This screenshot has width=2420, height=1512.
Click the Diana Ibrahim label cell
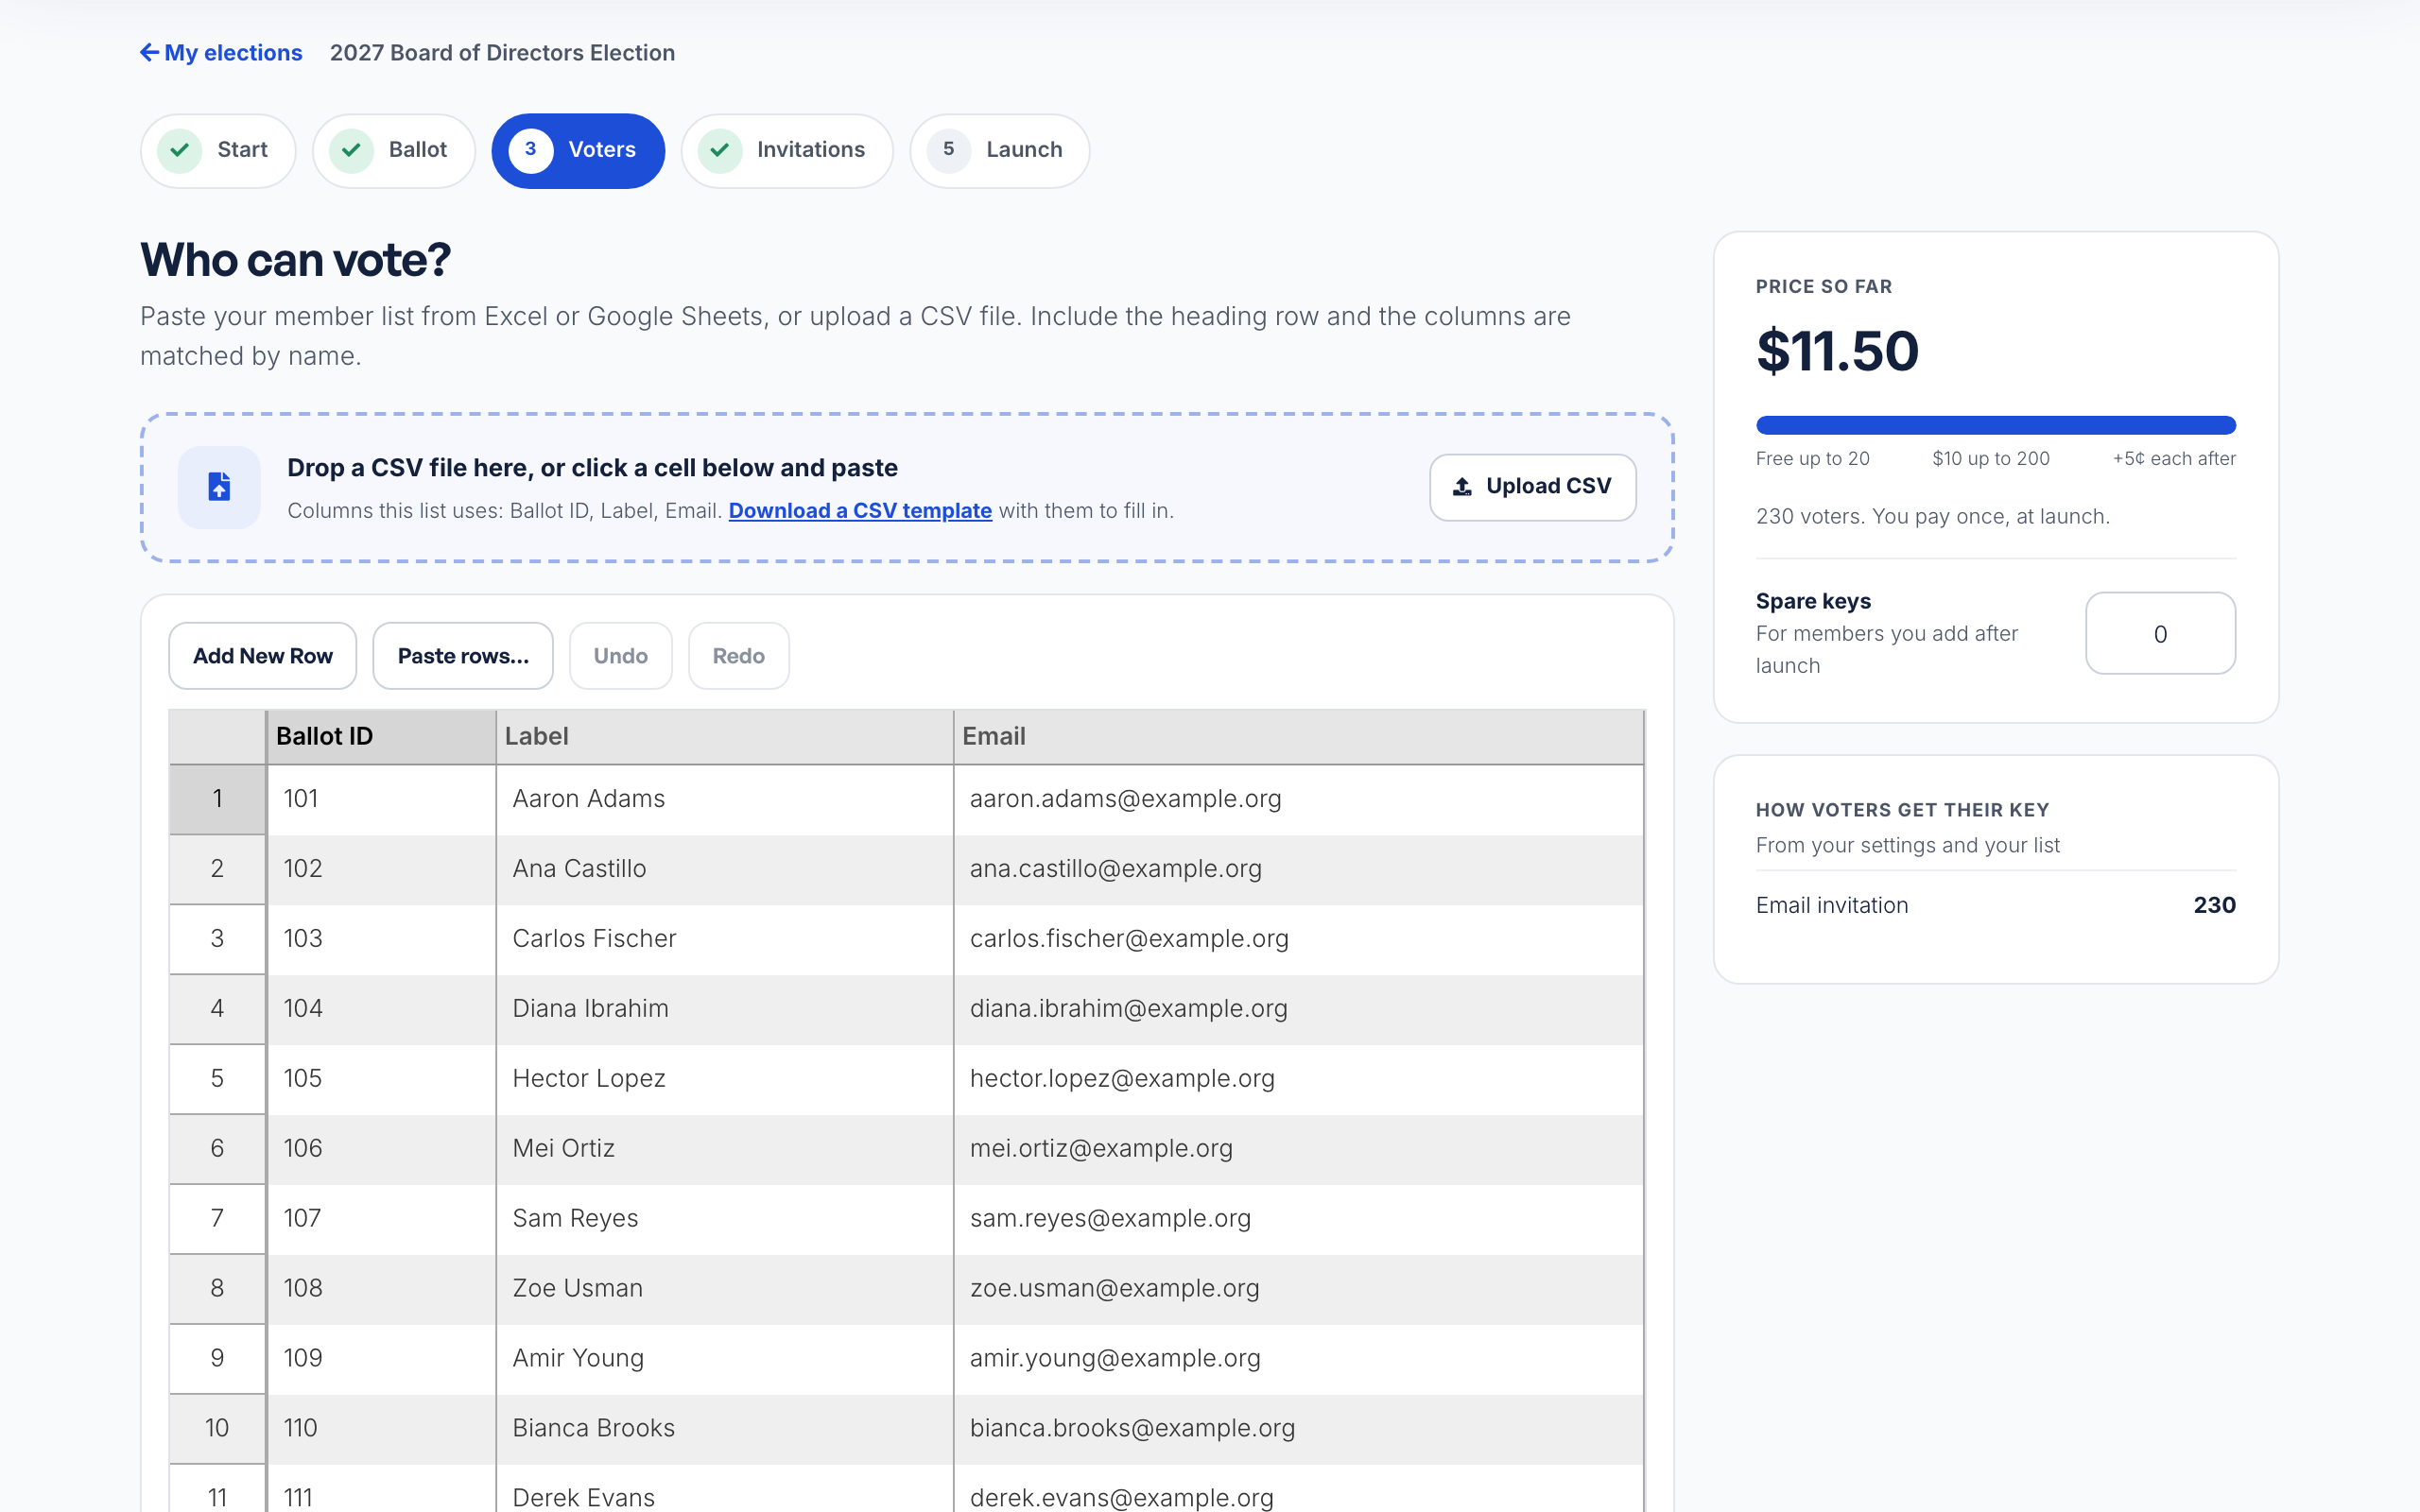coord(725,1009)
